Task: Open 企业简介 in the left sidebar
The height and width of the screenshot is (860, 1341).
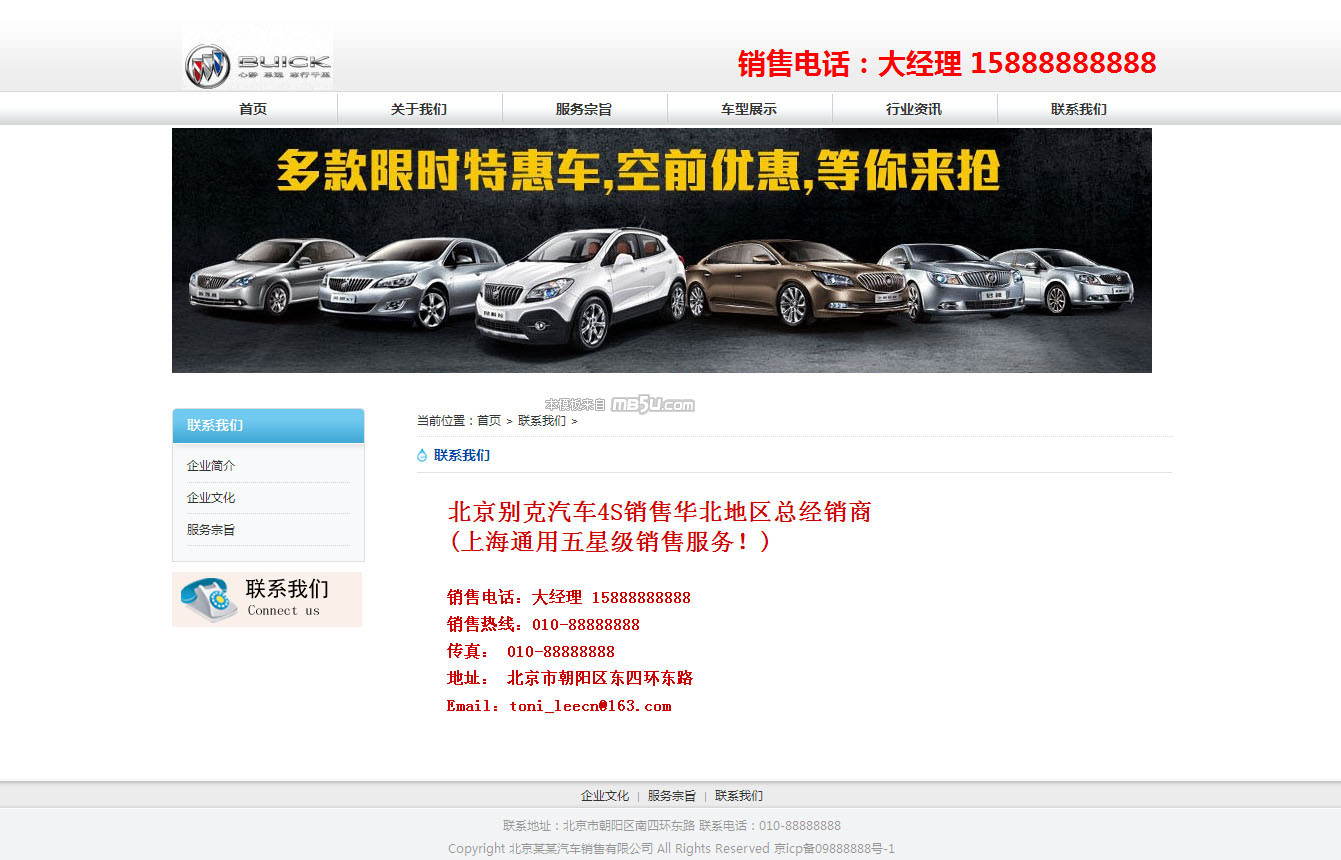Action: click(x=211, y=466)
